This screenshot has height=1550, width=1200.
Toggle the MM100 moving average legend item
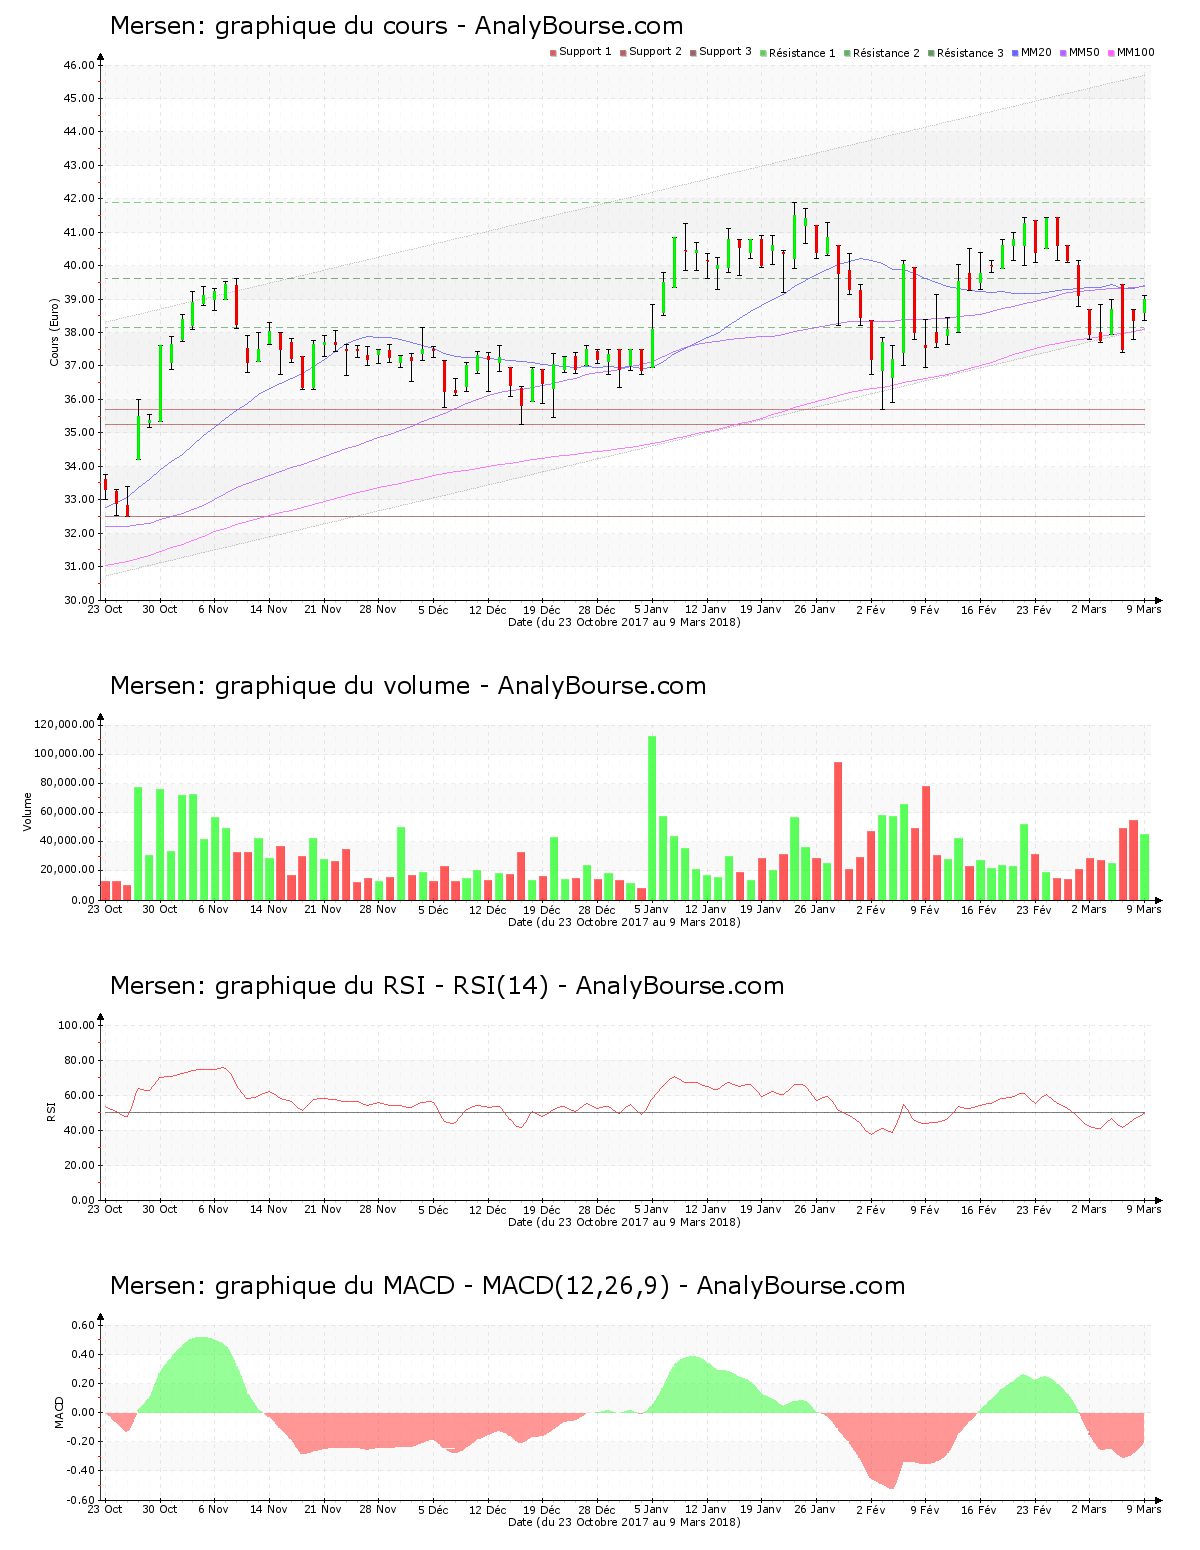click(1134, 52)
